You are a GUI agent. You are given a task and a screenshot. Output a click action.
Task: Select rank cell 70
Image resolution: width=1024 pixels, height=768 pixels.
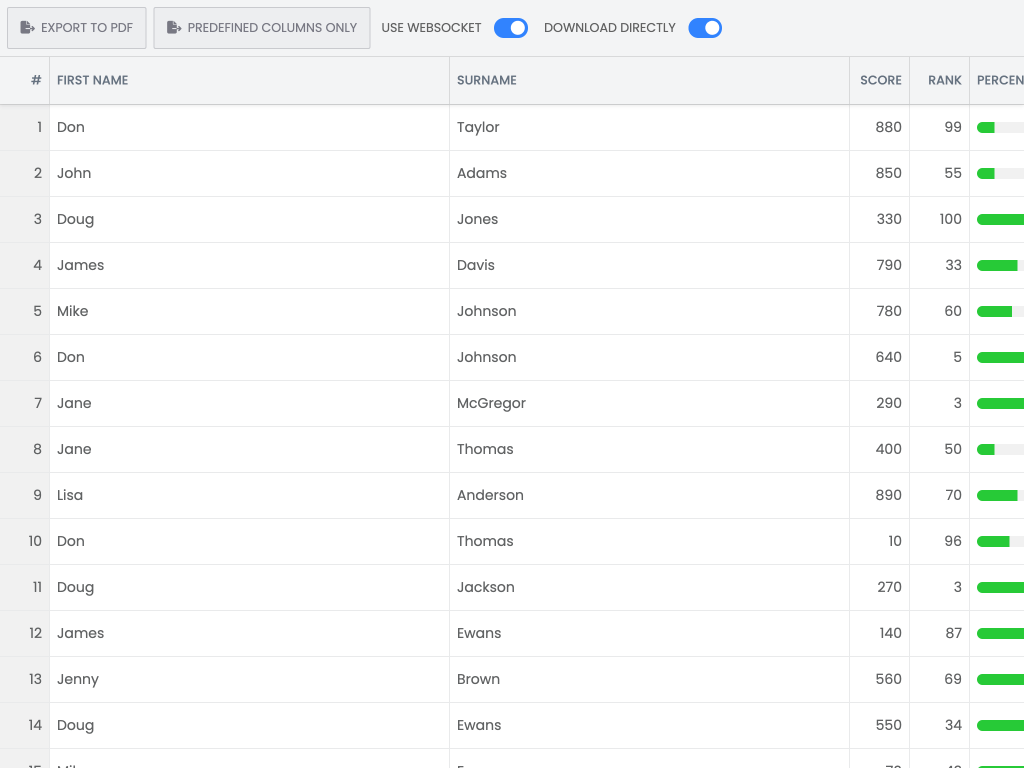[x=939, y=496]
